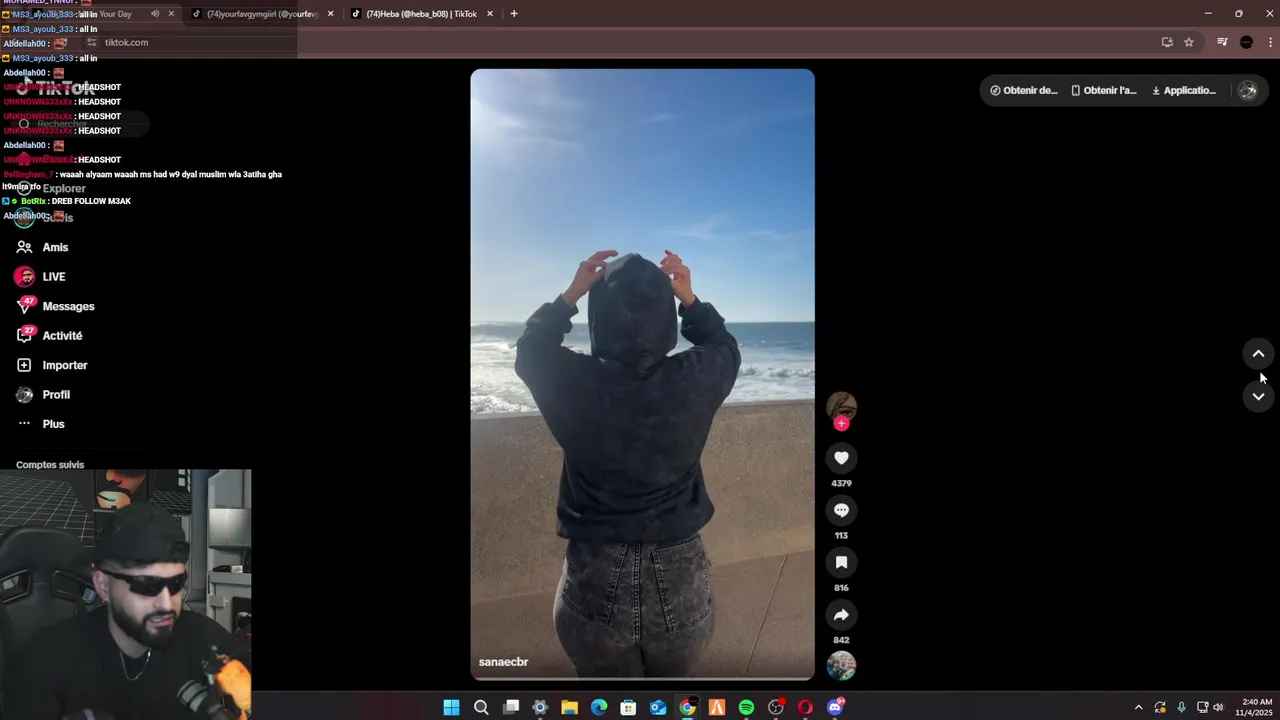Open taskbar Search
This screenshot has height=720, width=1280.
(481, 708)
